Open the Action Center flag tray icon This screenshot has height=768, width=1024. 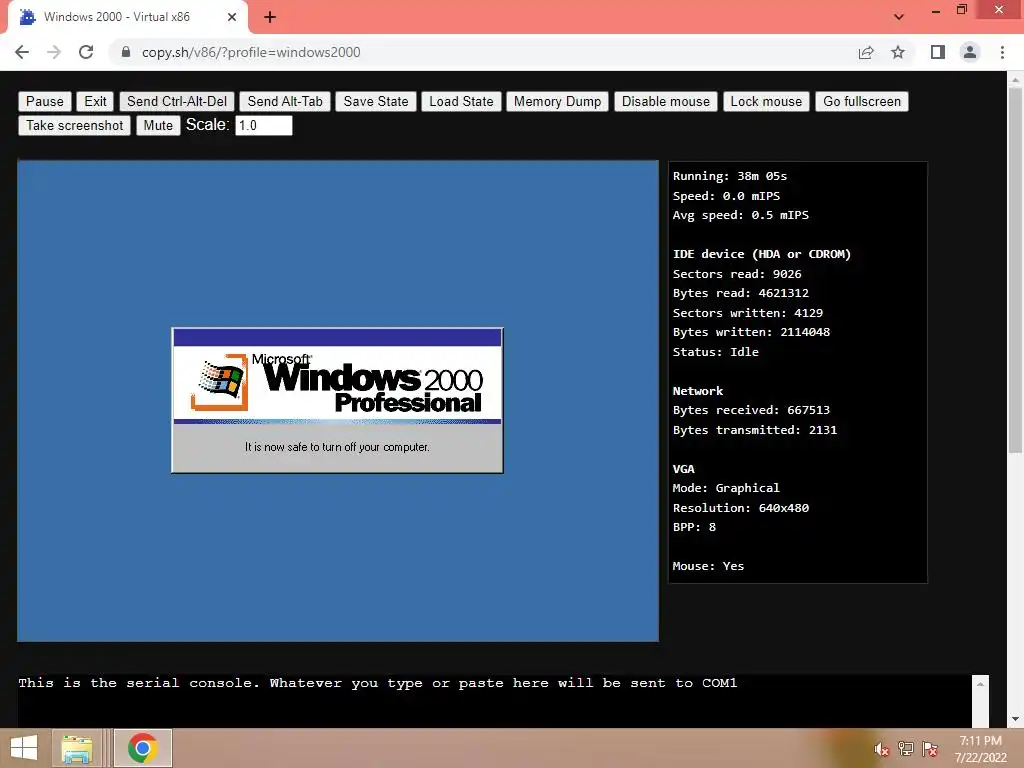[930, 749]
